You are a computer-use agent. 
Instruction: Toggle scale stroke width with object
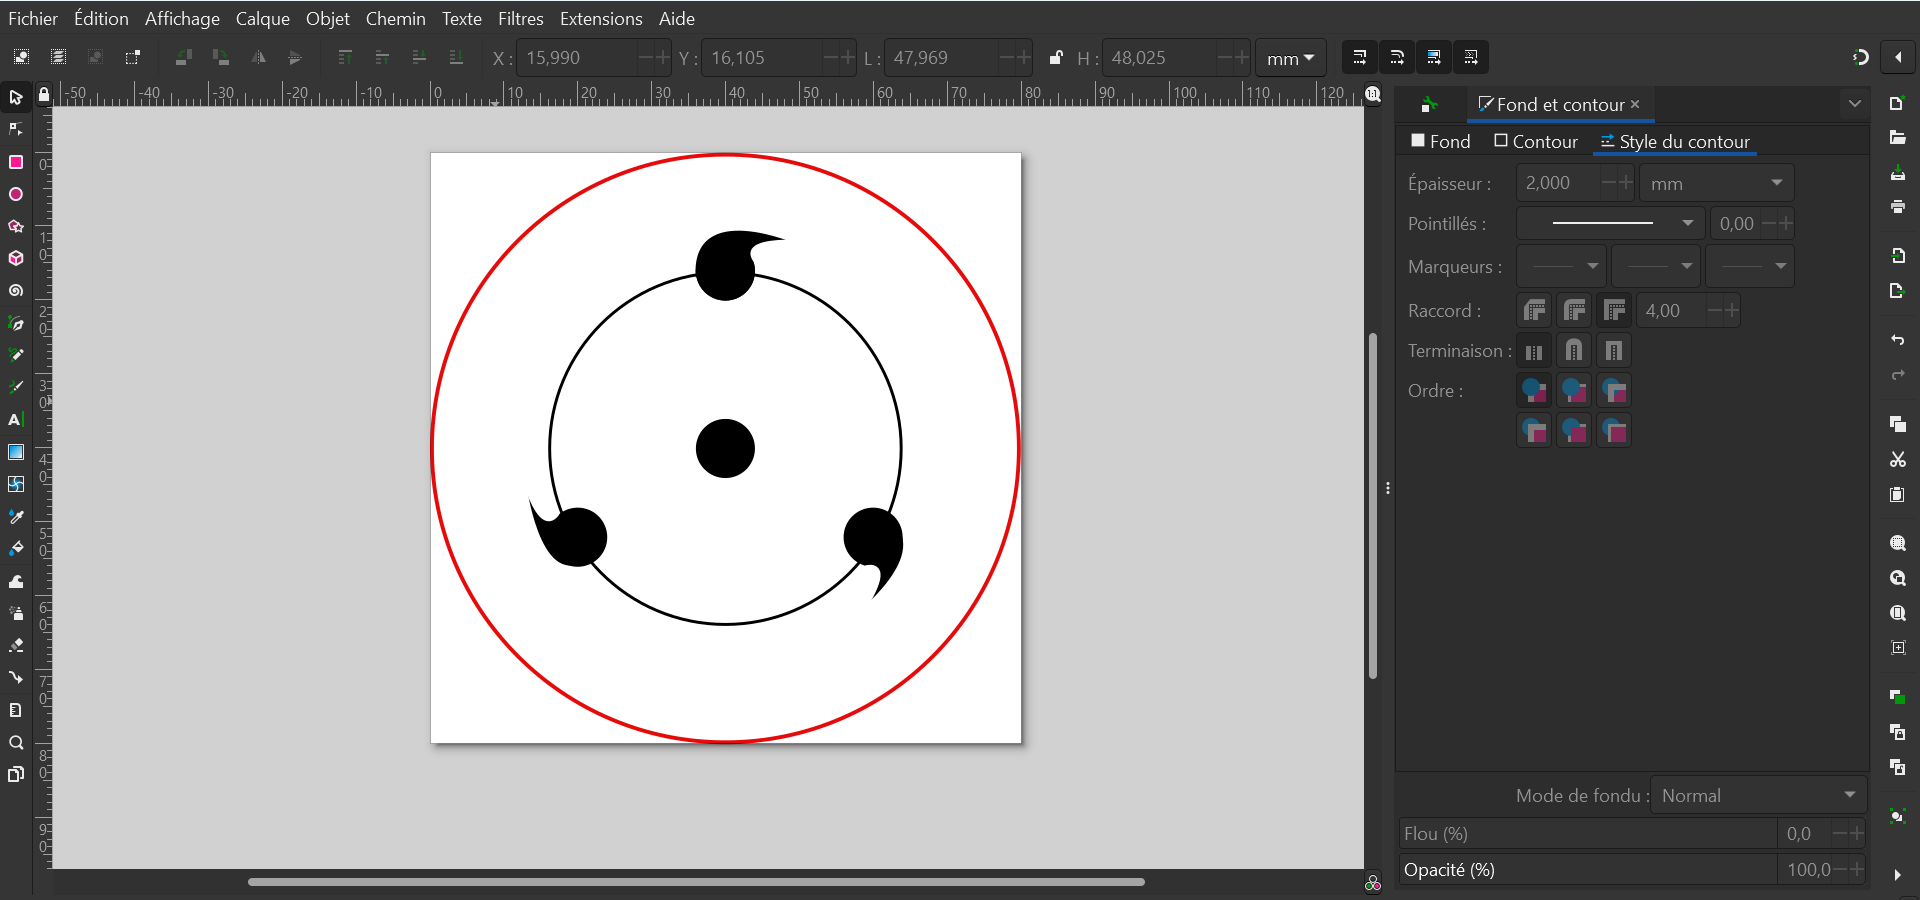(x=1359, y=57)
